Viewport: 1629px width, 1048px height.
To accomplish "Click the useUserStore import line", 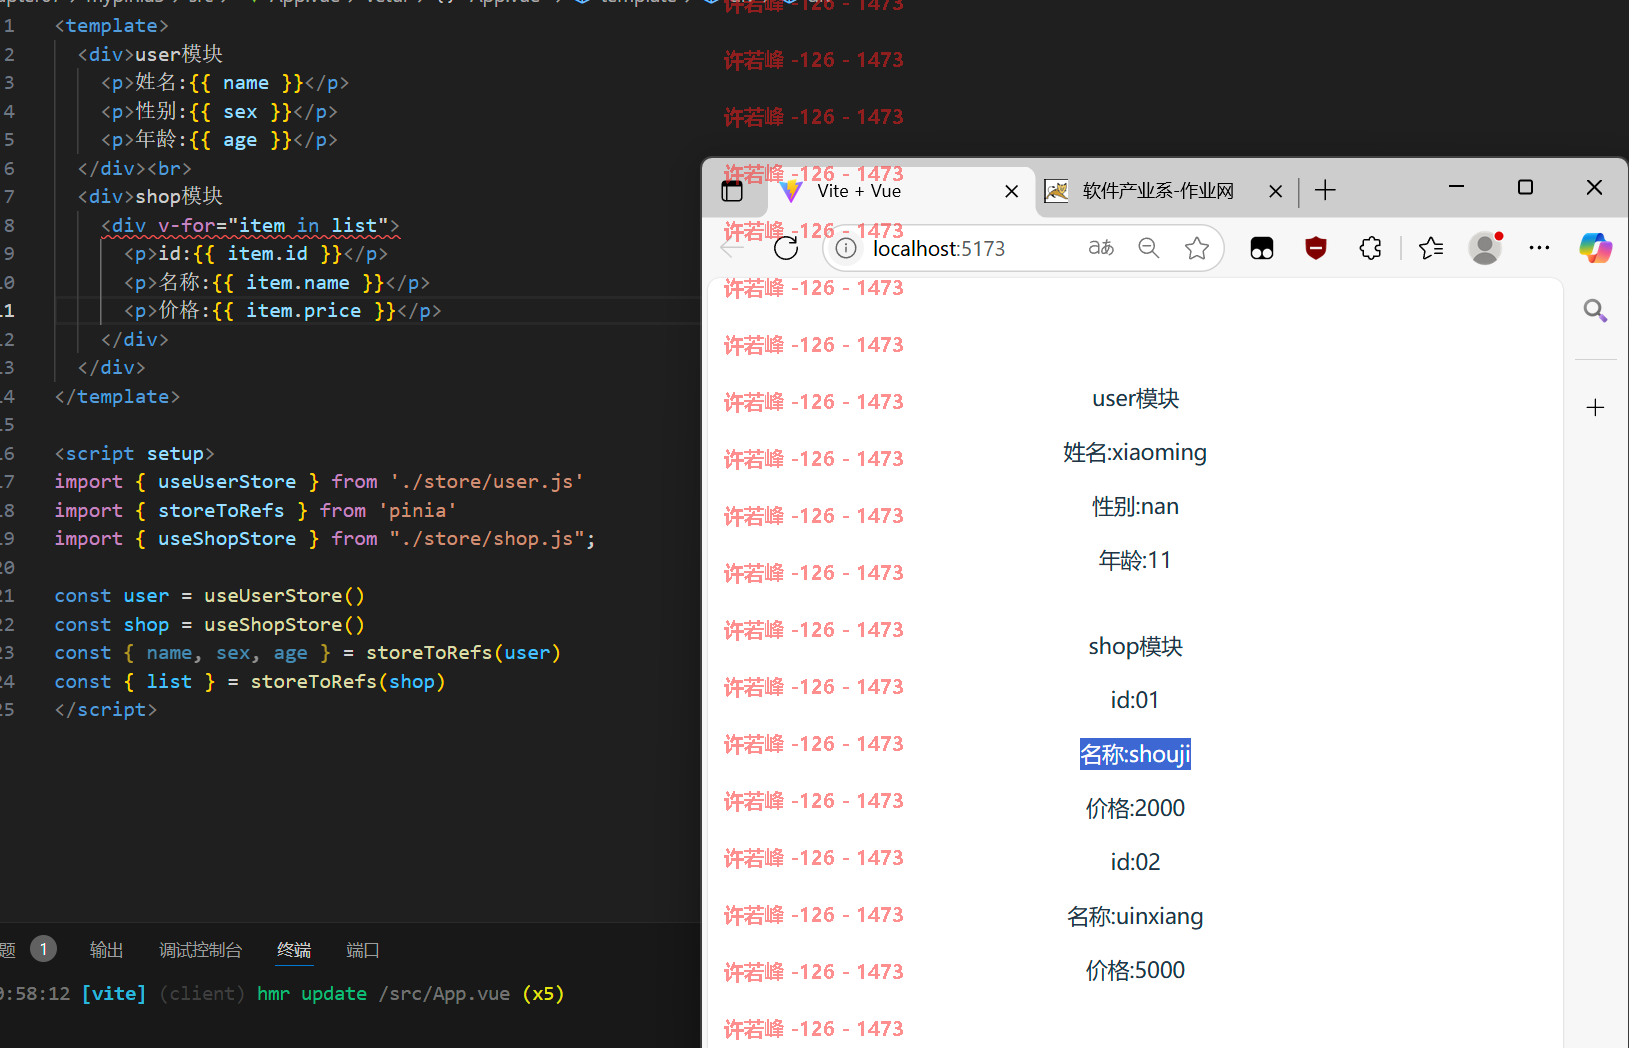I will [x=319, y=482].
